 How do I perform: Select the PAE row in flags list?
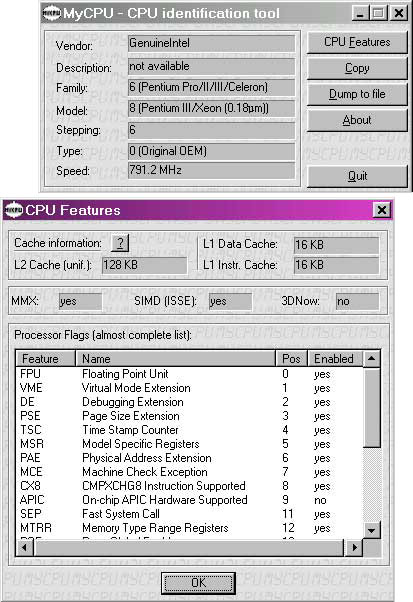[190, 458]
